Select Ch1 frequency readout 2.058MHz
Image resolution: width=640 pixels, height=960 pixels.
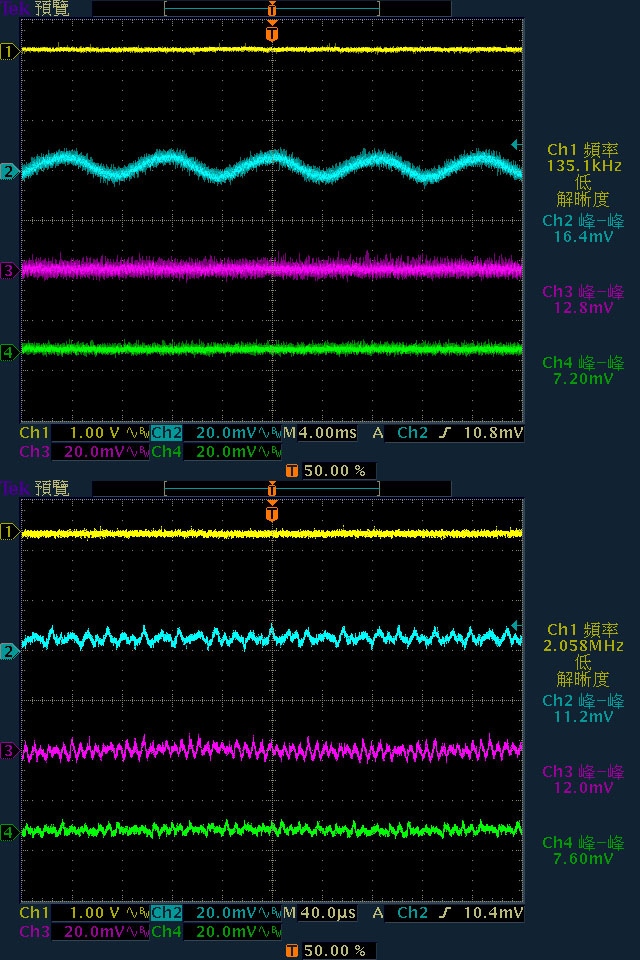point(584,646)
